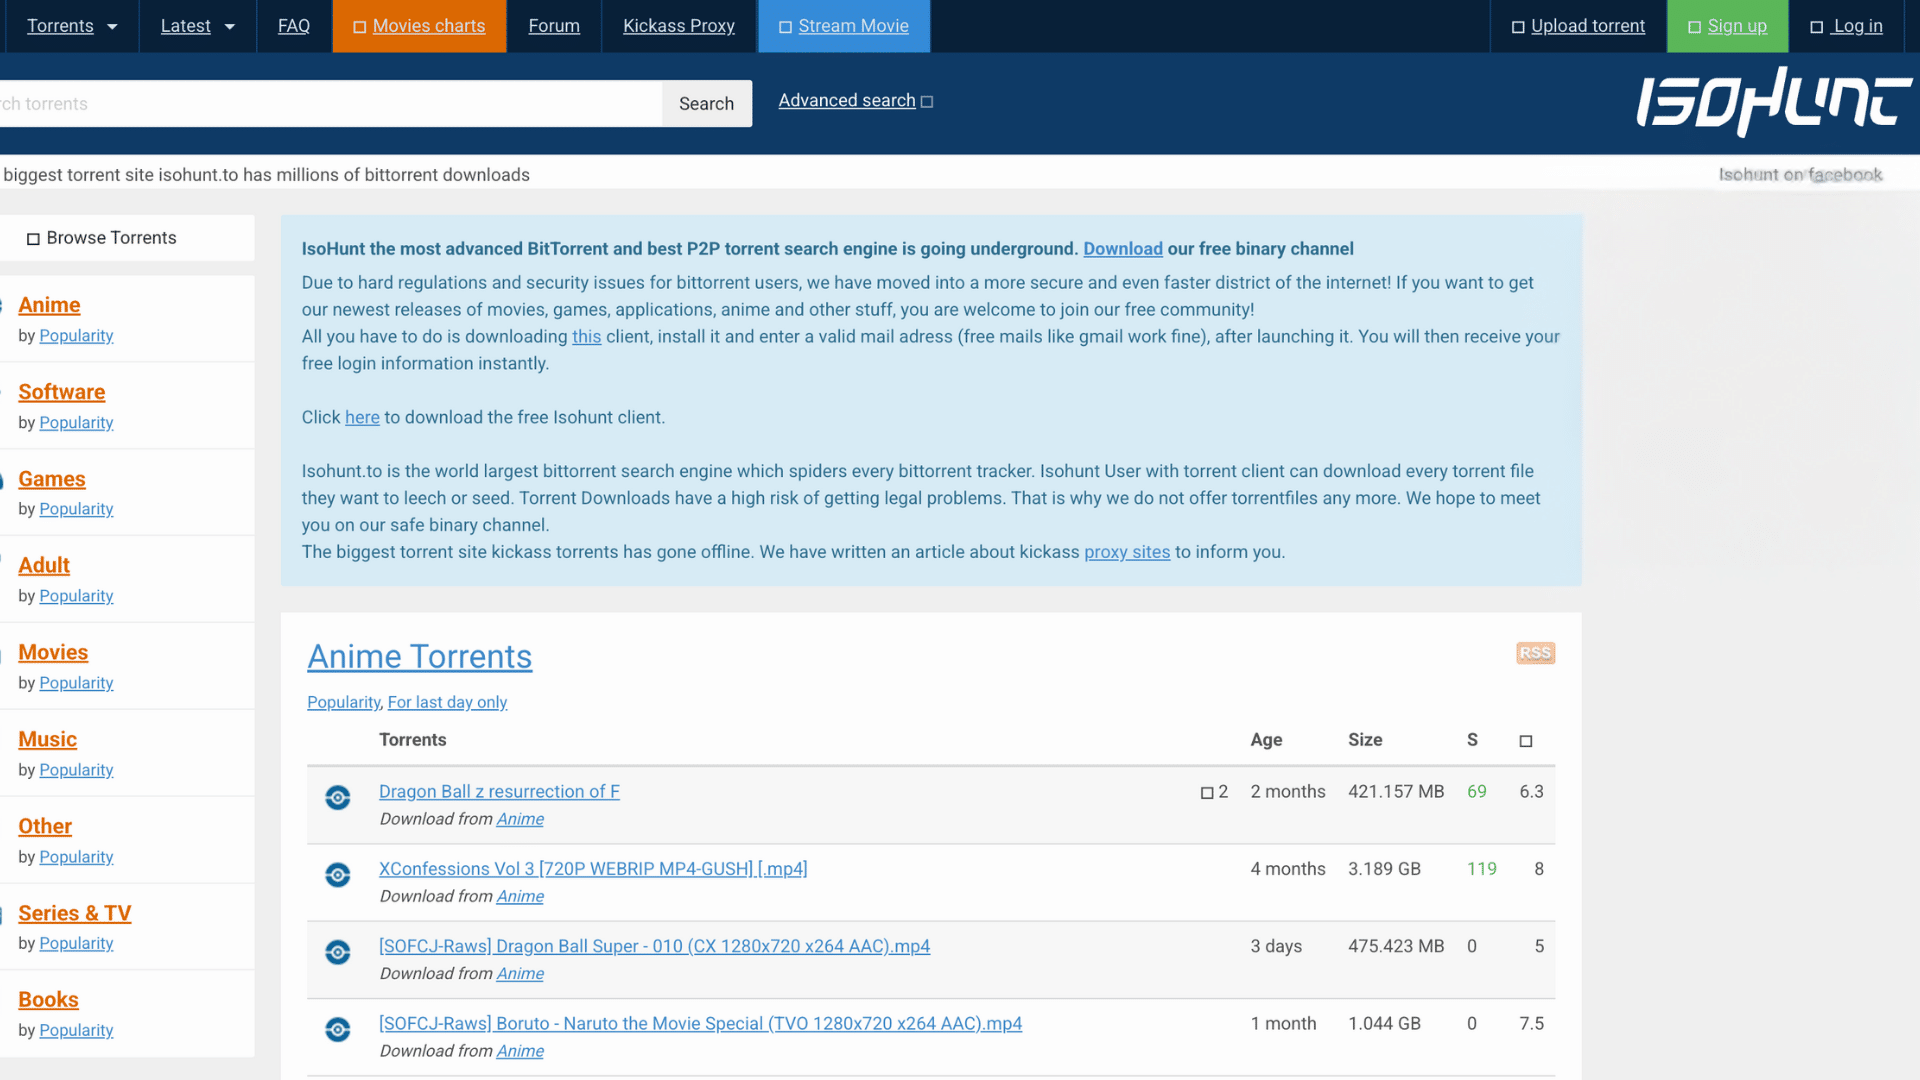Screen dimensions: 1920x1080
Task: Click Anime link under XConfessions row
Action: (x=520, y=896)
